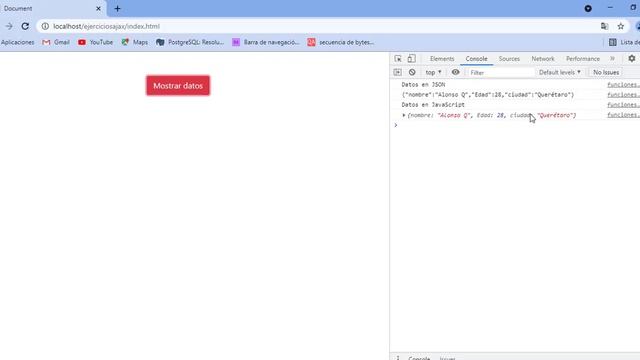
Task: Open the Barra de navegacio bookmark
Action: click(x=266, y=42)
